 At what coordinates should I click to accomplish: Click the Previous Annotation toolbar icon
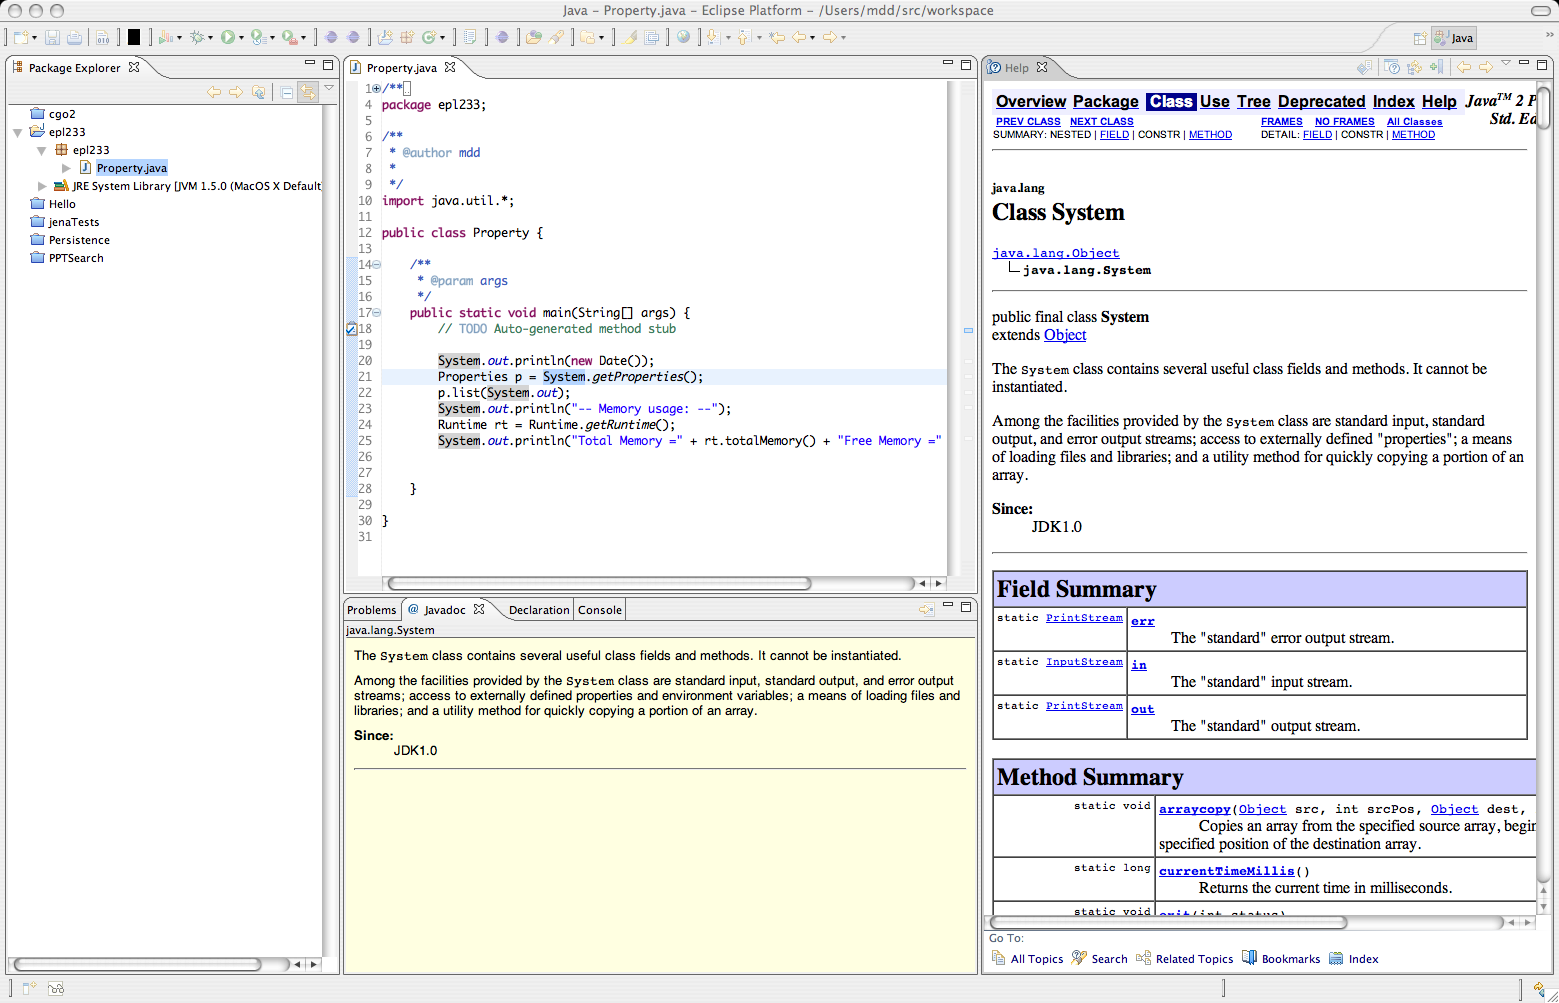click(x=743, y=37)
